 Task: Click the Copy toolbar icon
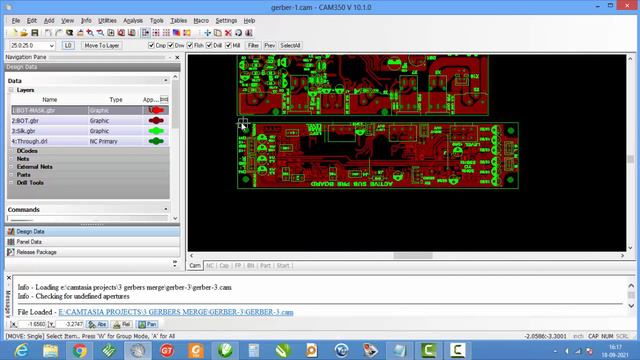[x=218, y=33]
